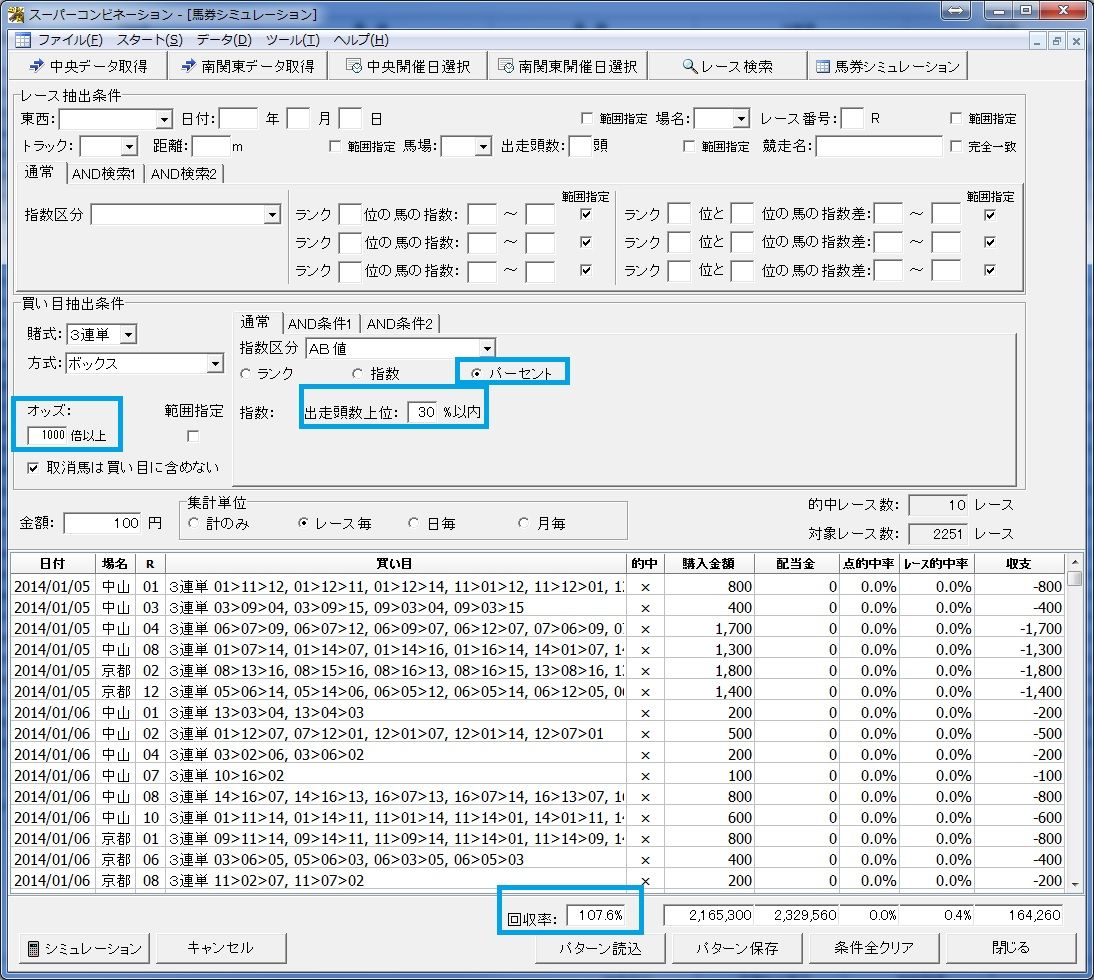1094x980 pixels.
Task: Open the ファイル(F) menu
Action: point(70,40)
